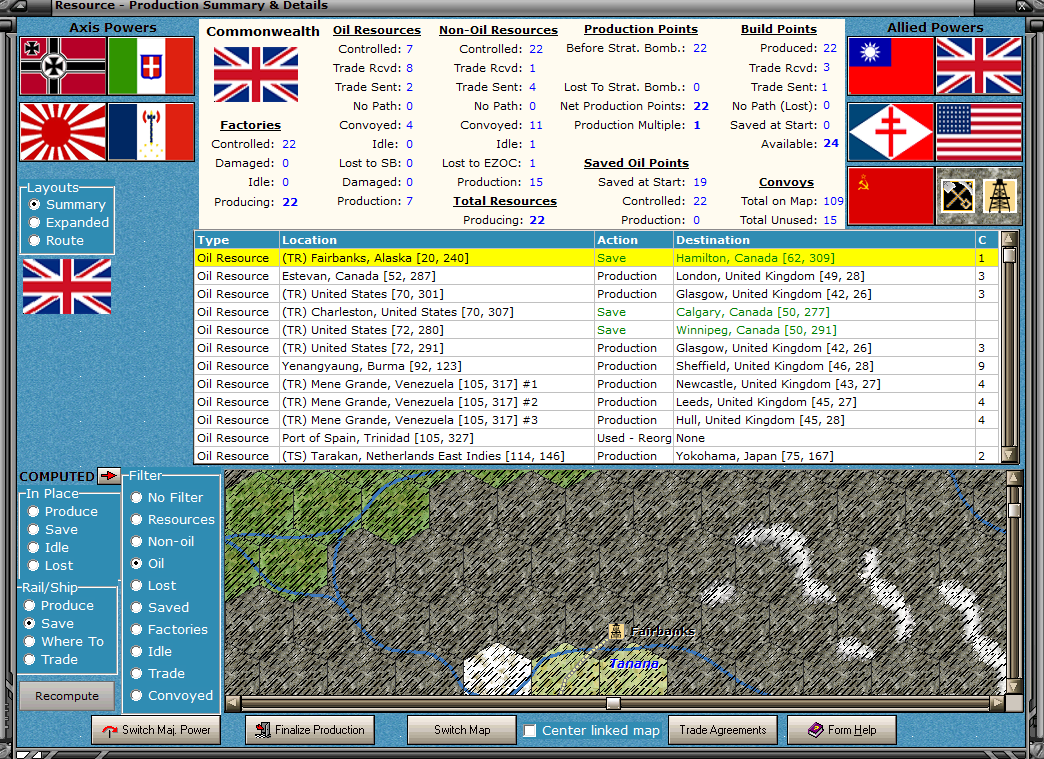Click the crossed hammers resource icon
Image resolution: width=1044 pixels, height=759 pixels.
pos(957,196)
